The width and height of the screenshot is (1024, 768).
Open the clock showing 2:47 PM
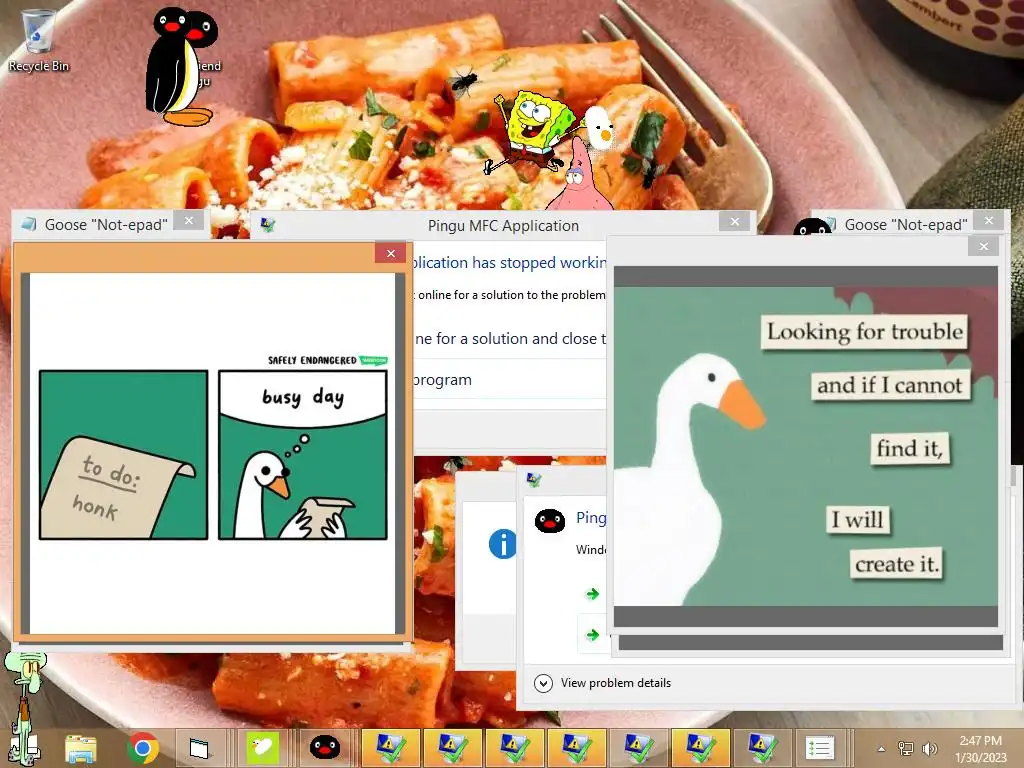(980, 749)
